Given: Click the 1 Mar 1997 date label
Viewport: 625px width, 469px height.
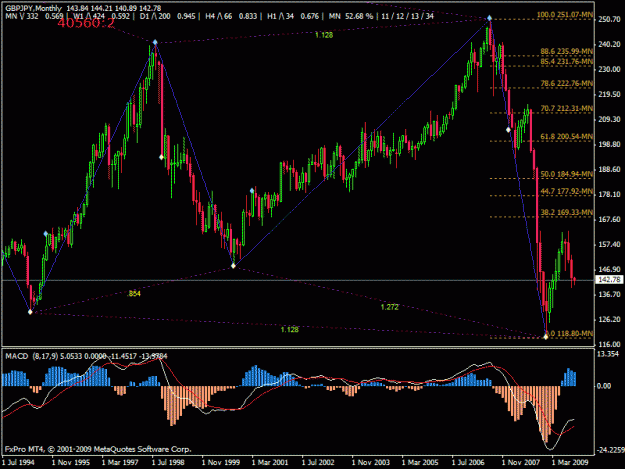Looking at the screenshot, I should [x=120, y=462].
